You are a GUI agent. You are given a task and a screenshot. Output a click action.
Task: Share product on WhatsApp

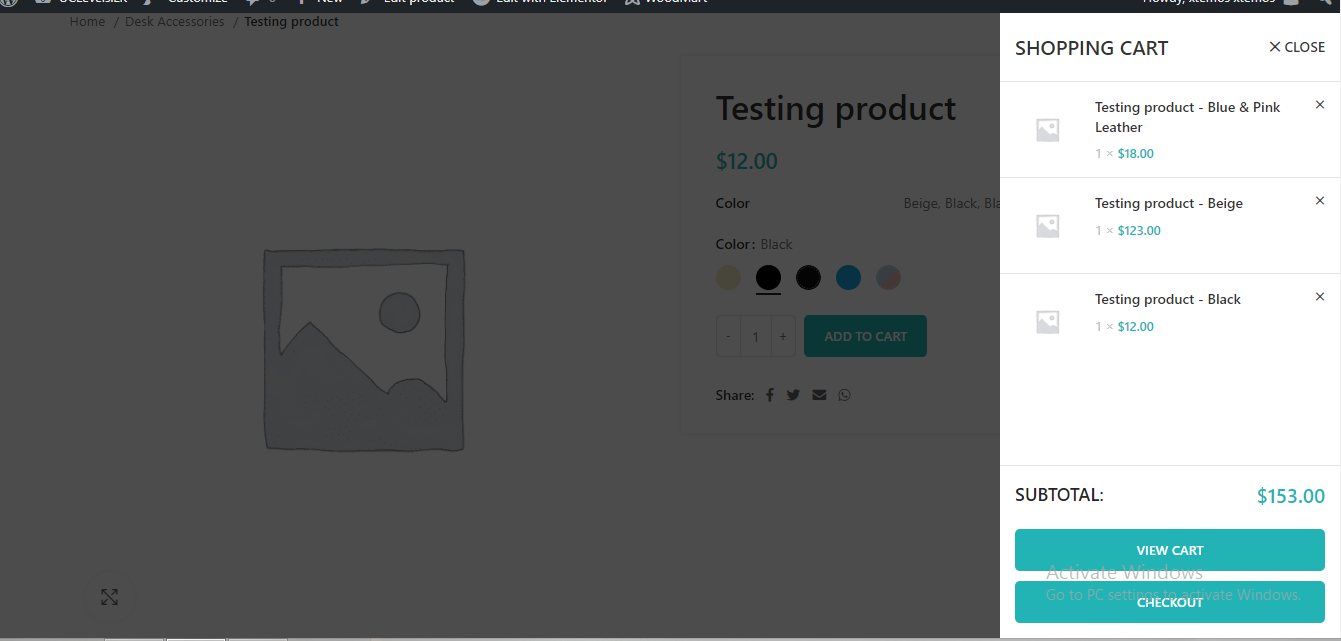pyautogui.click(x=845, y=395)
